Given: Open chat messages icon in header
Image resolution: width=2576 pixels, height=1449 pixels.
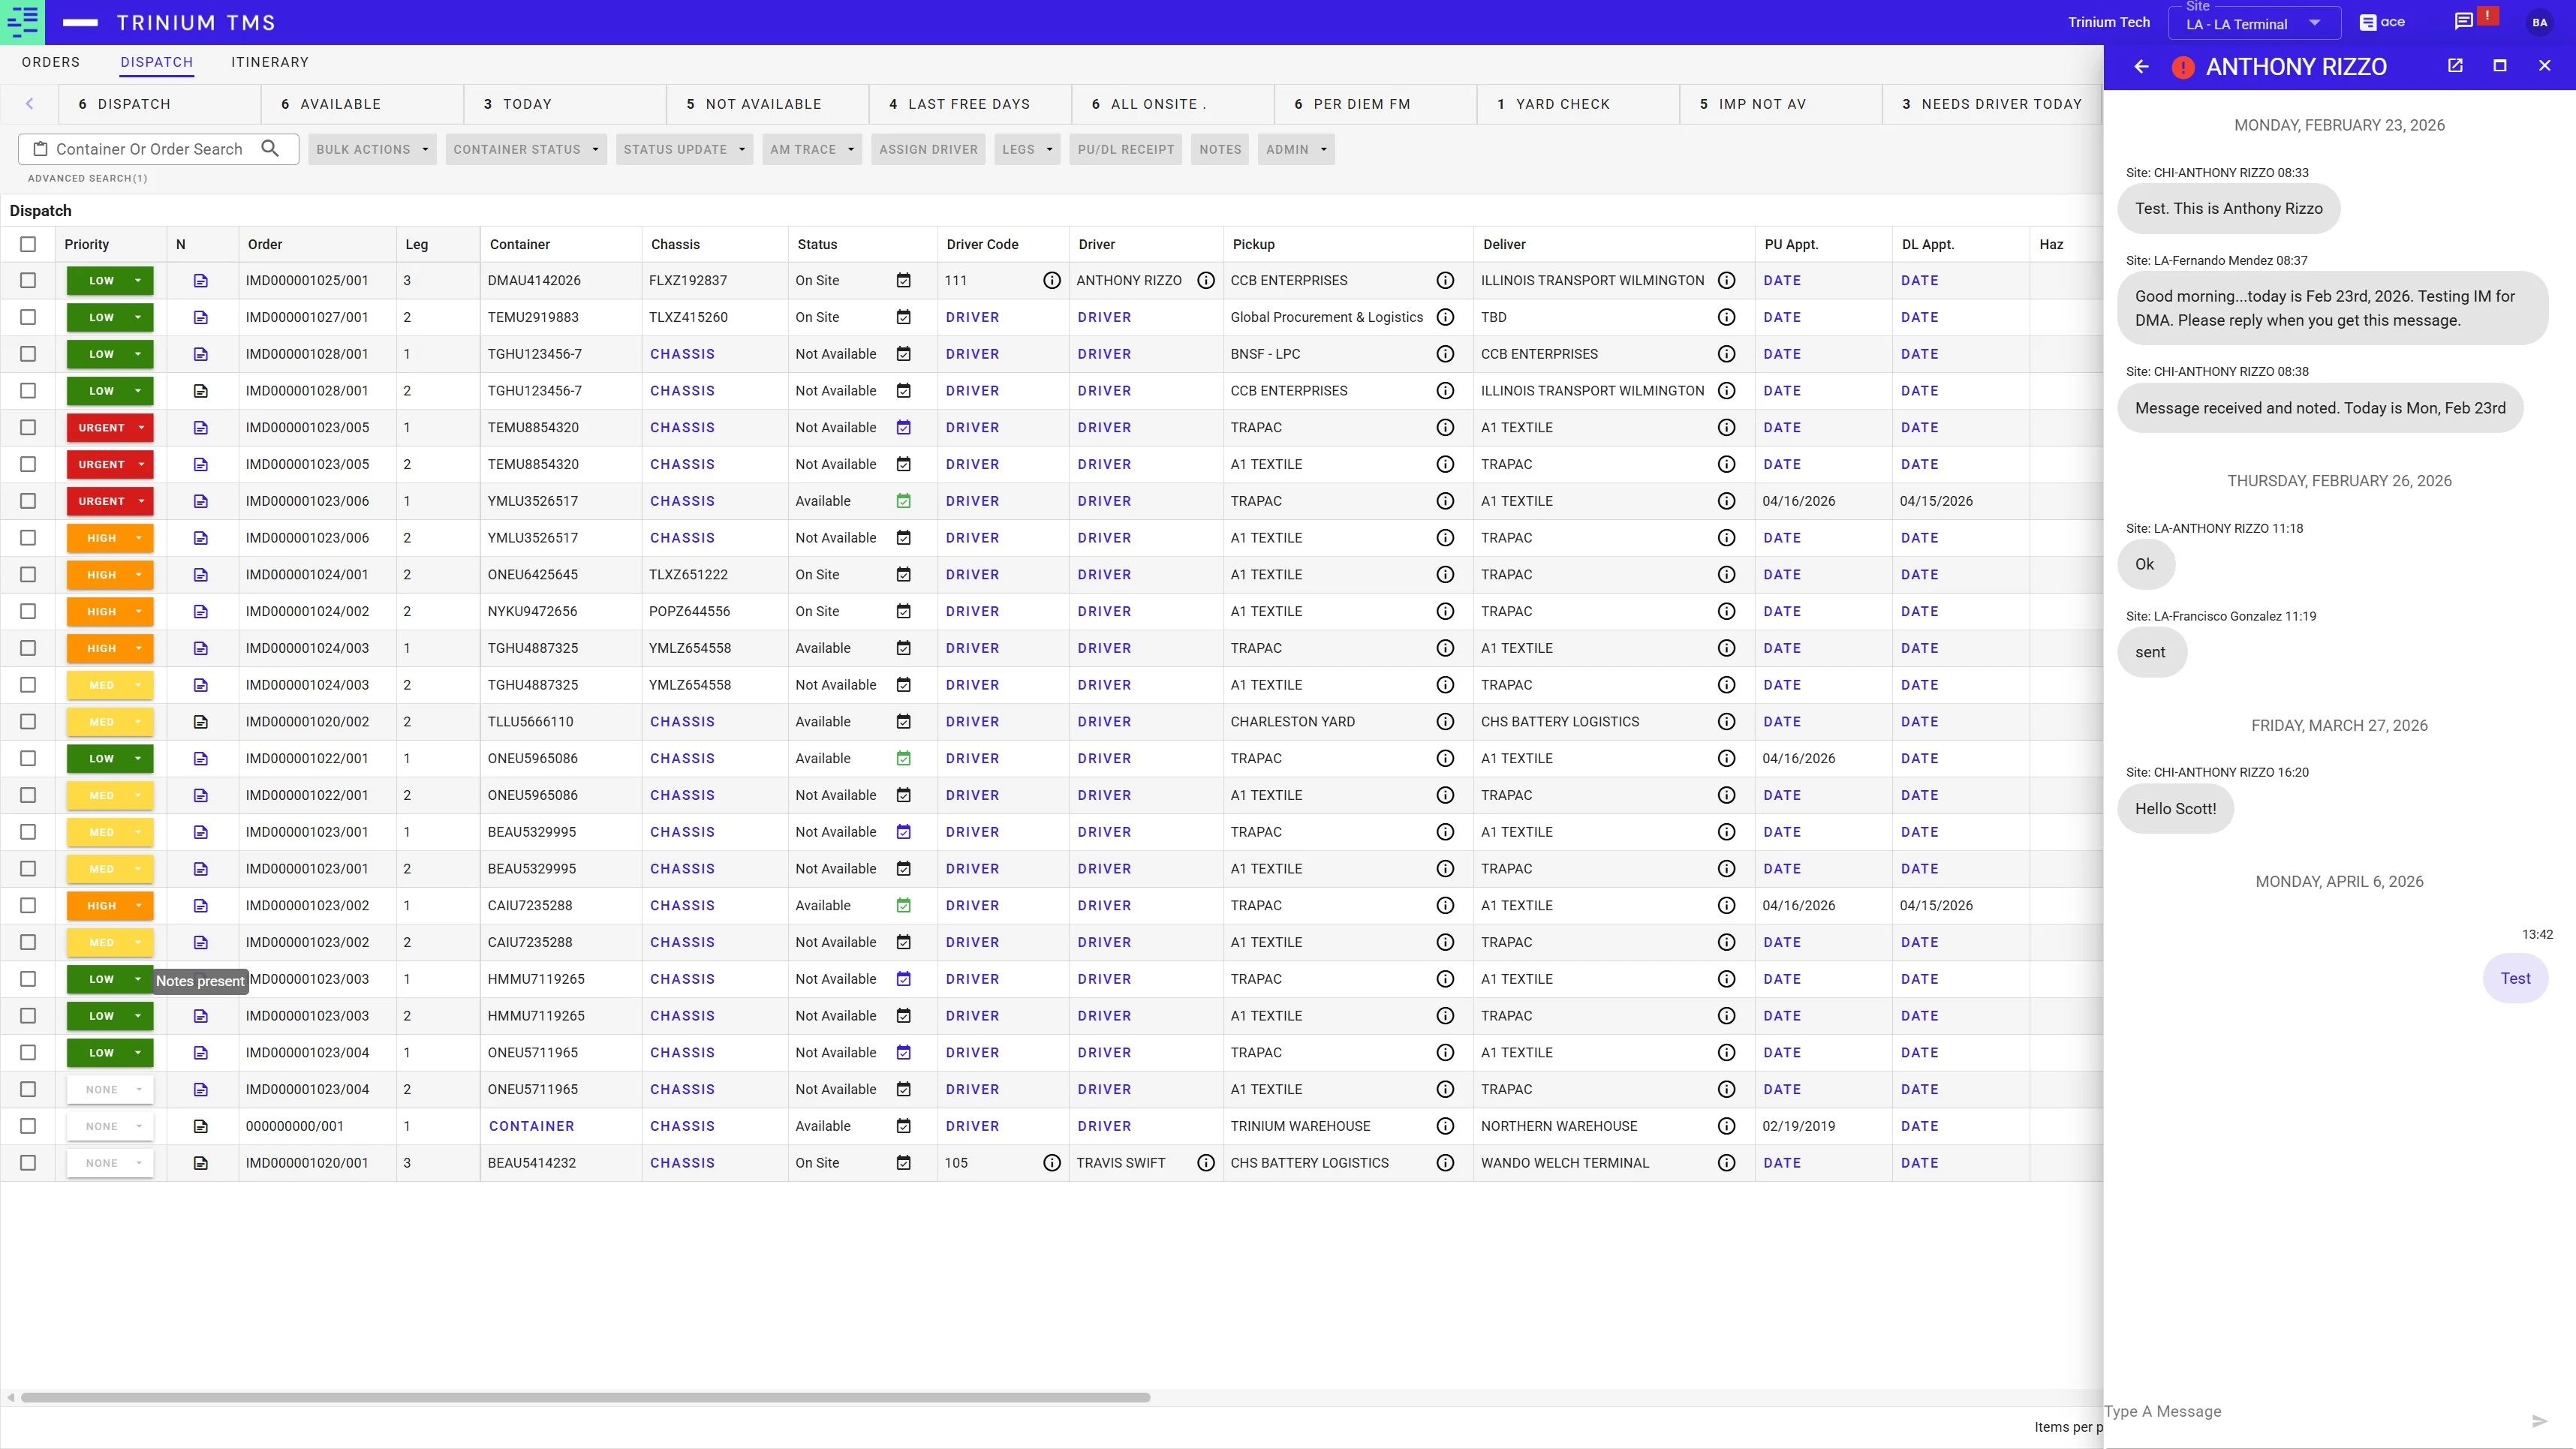Looking at the screenshot, I should [2464, 22].
